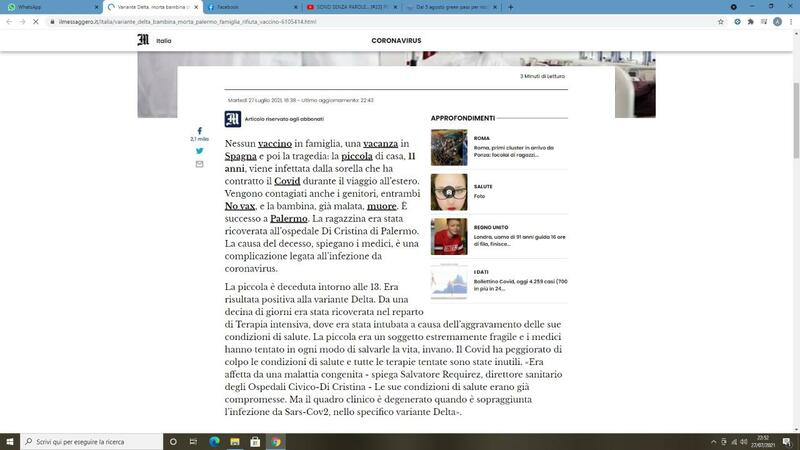Open 'Roma, primi cluster in arrivo' headline
Image resolution: width=800 pixels, height=450 pixels.
click(x=514, y=151)
